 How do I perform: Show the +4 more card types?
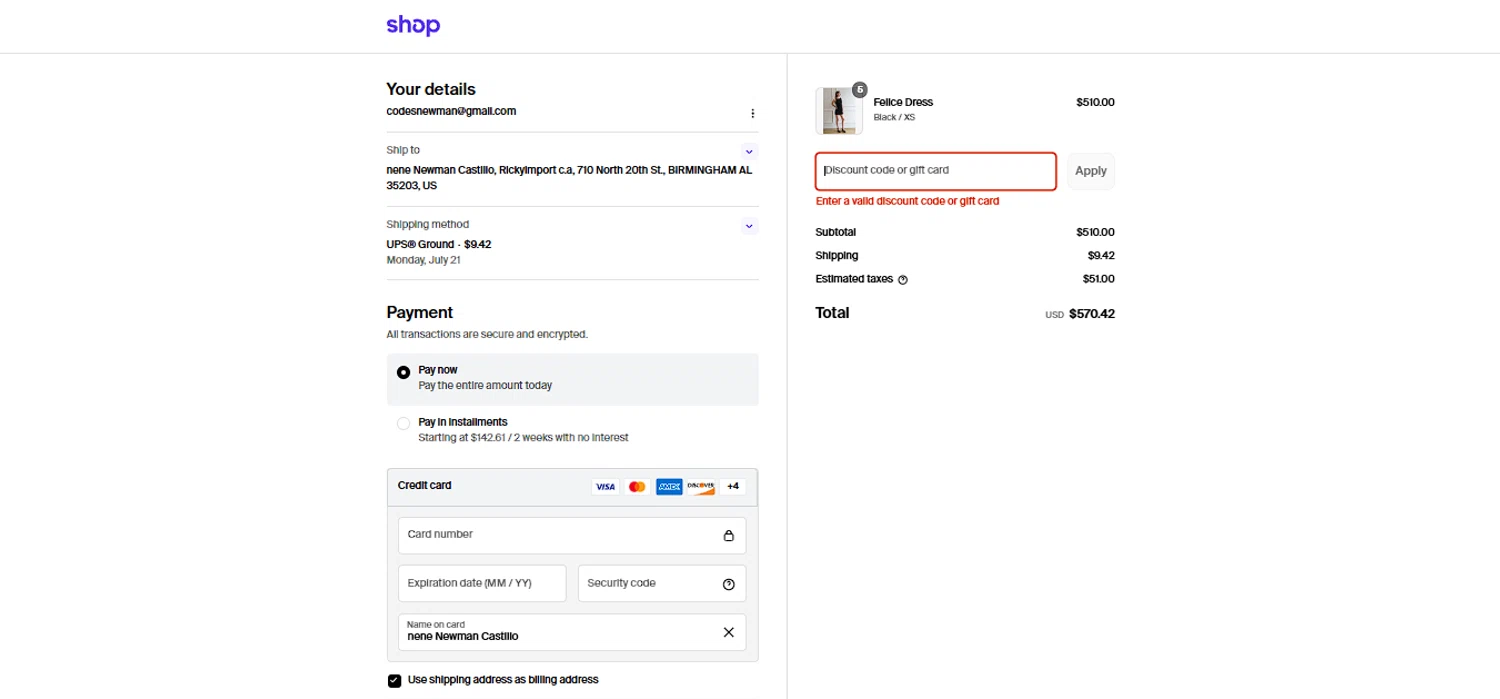(x=733, y=487)
